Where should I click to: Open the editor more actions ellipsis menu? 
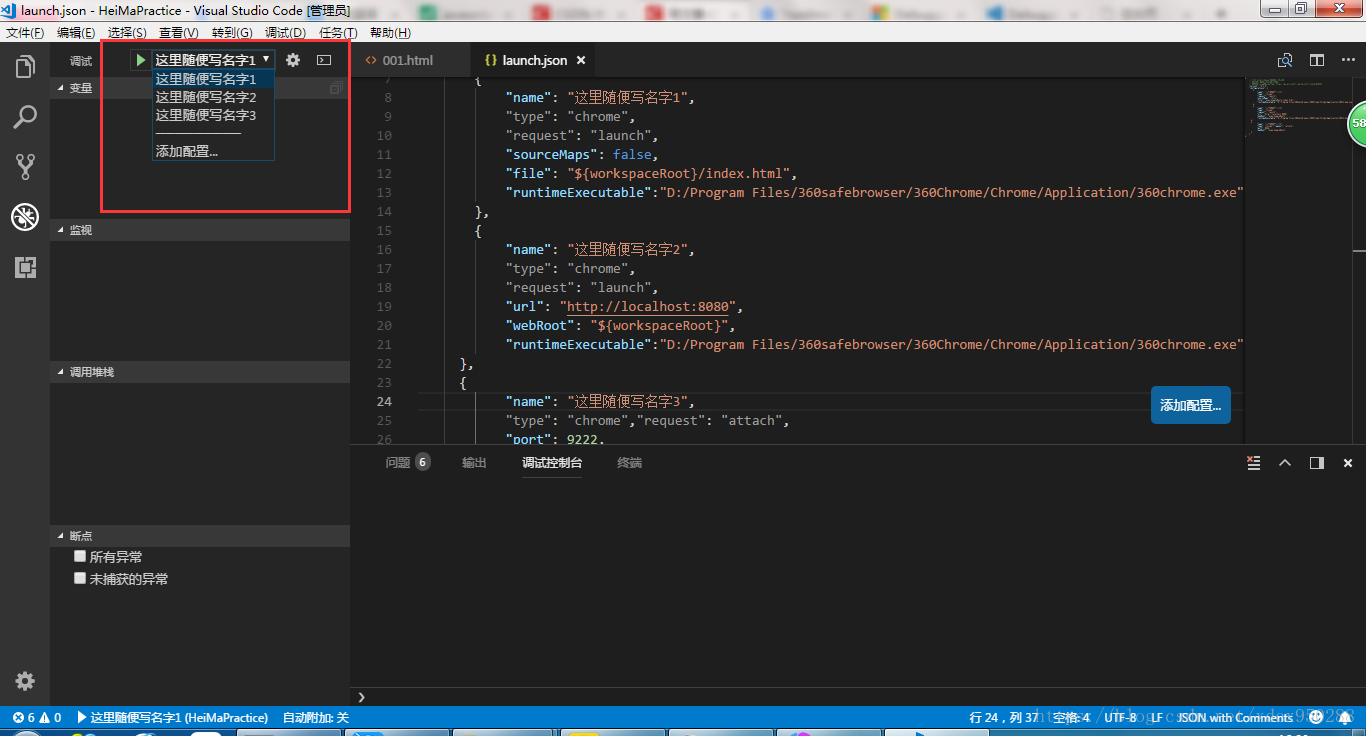pos(1348,60)
